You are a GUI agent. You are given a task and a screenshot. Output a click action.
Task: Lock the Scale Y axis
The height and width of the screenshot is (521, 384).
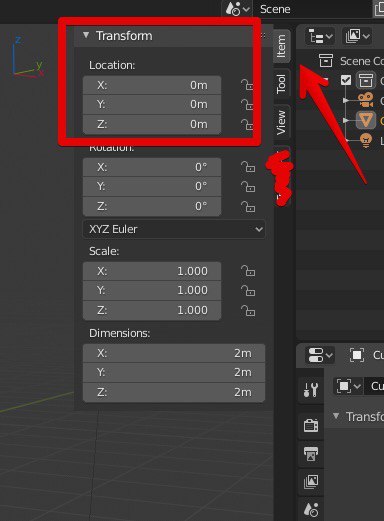pos(248,291)
